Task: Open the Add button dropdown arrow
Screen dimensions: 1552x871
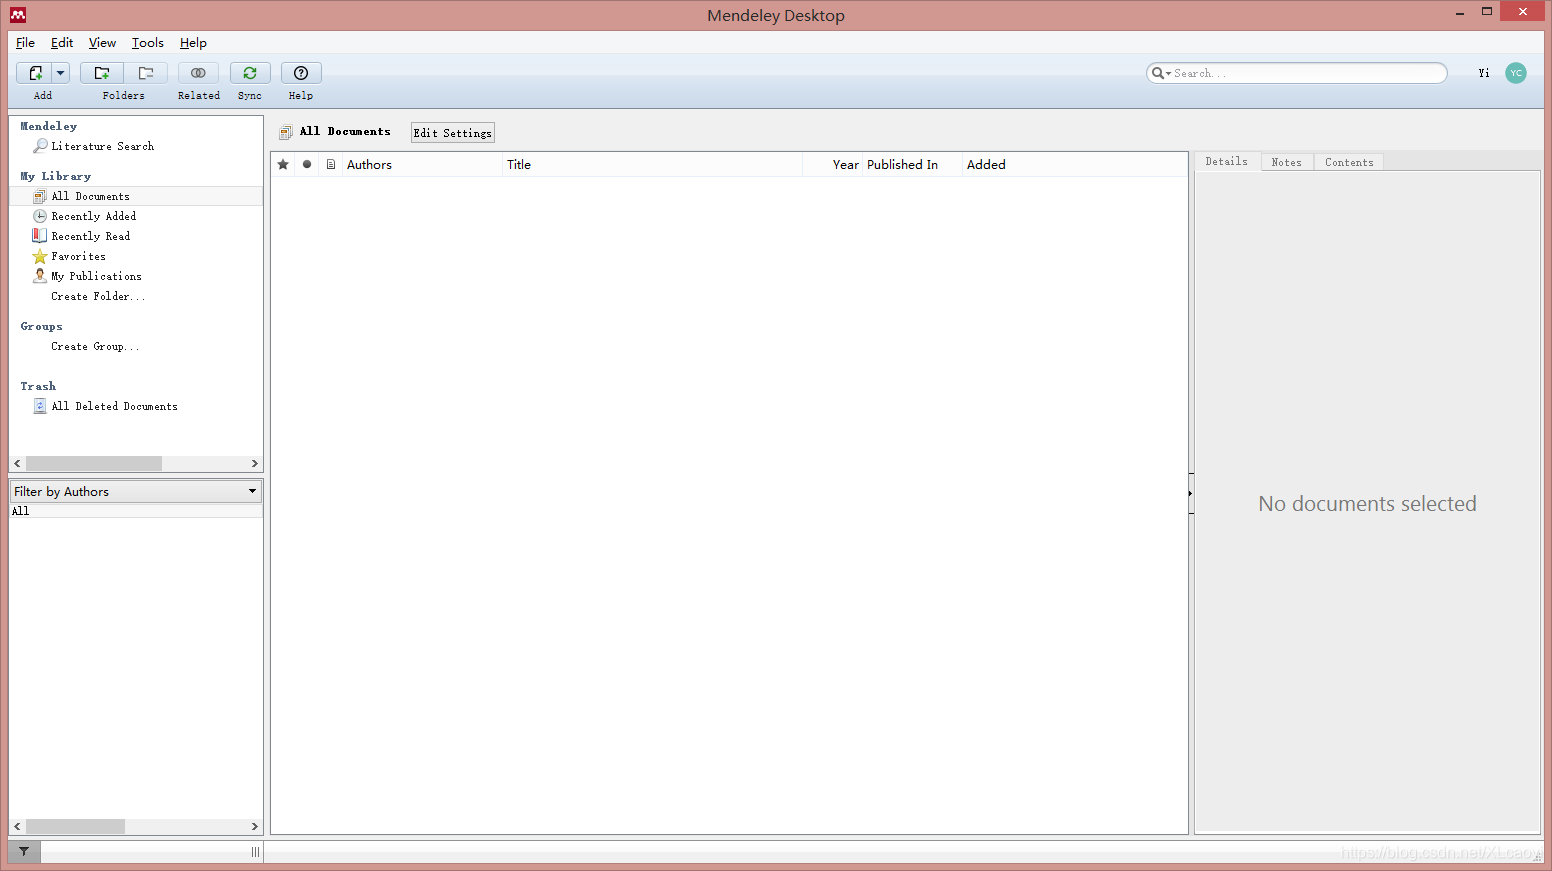Action: click(x=60, y=73)
